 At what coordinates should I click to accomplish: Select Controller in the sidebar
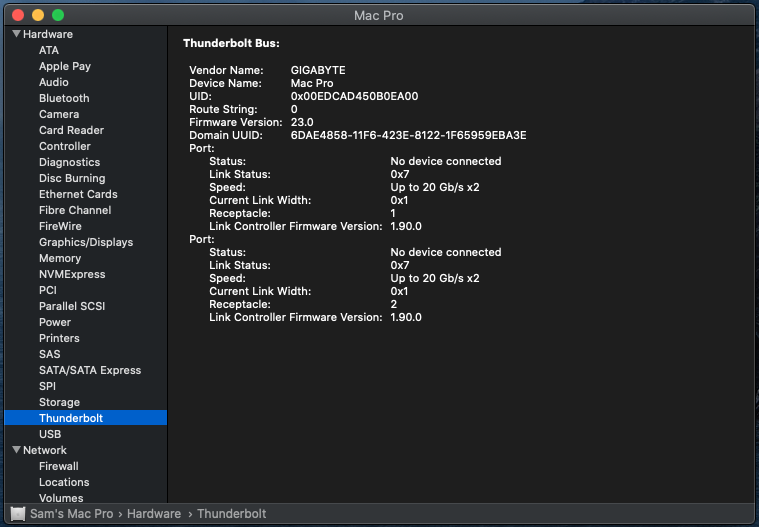[x=65, y=146]
